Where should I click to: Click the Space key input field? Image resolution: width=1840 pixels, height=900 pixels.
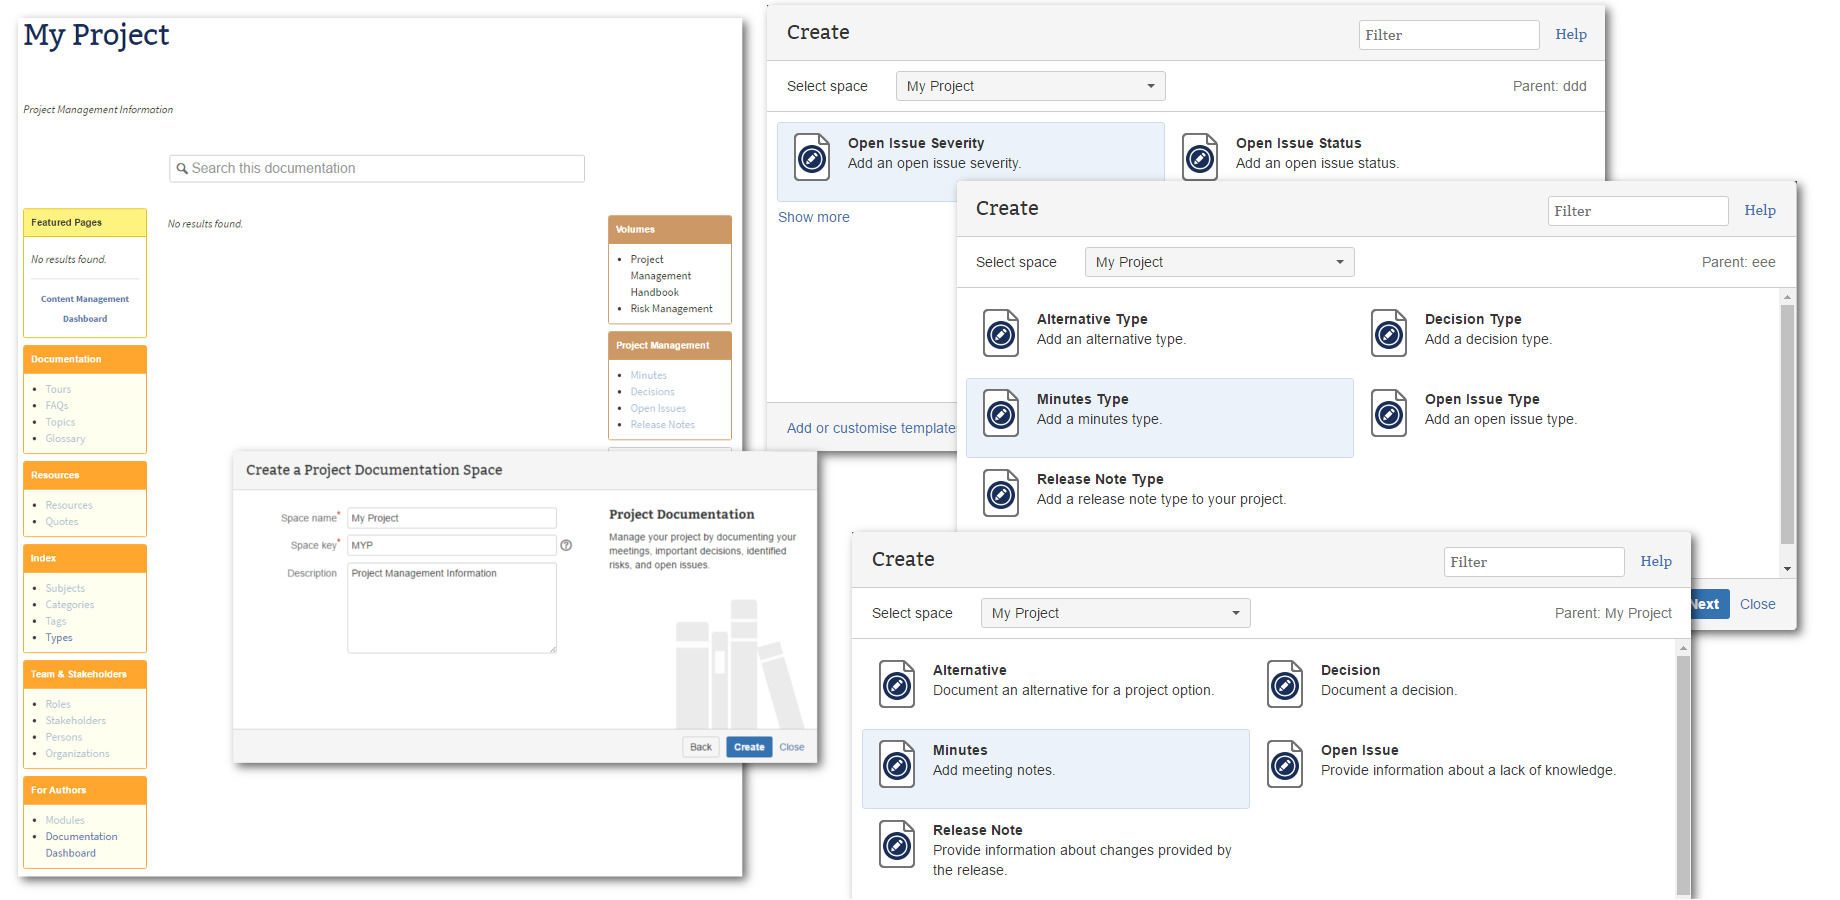[452, 545]
